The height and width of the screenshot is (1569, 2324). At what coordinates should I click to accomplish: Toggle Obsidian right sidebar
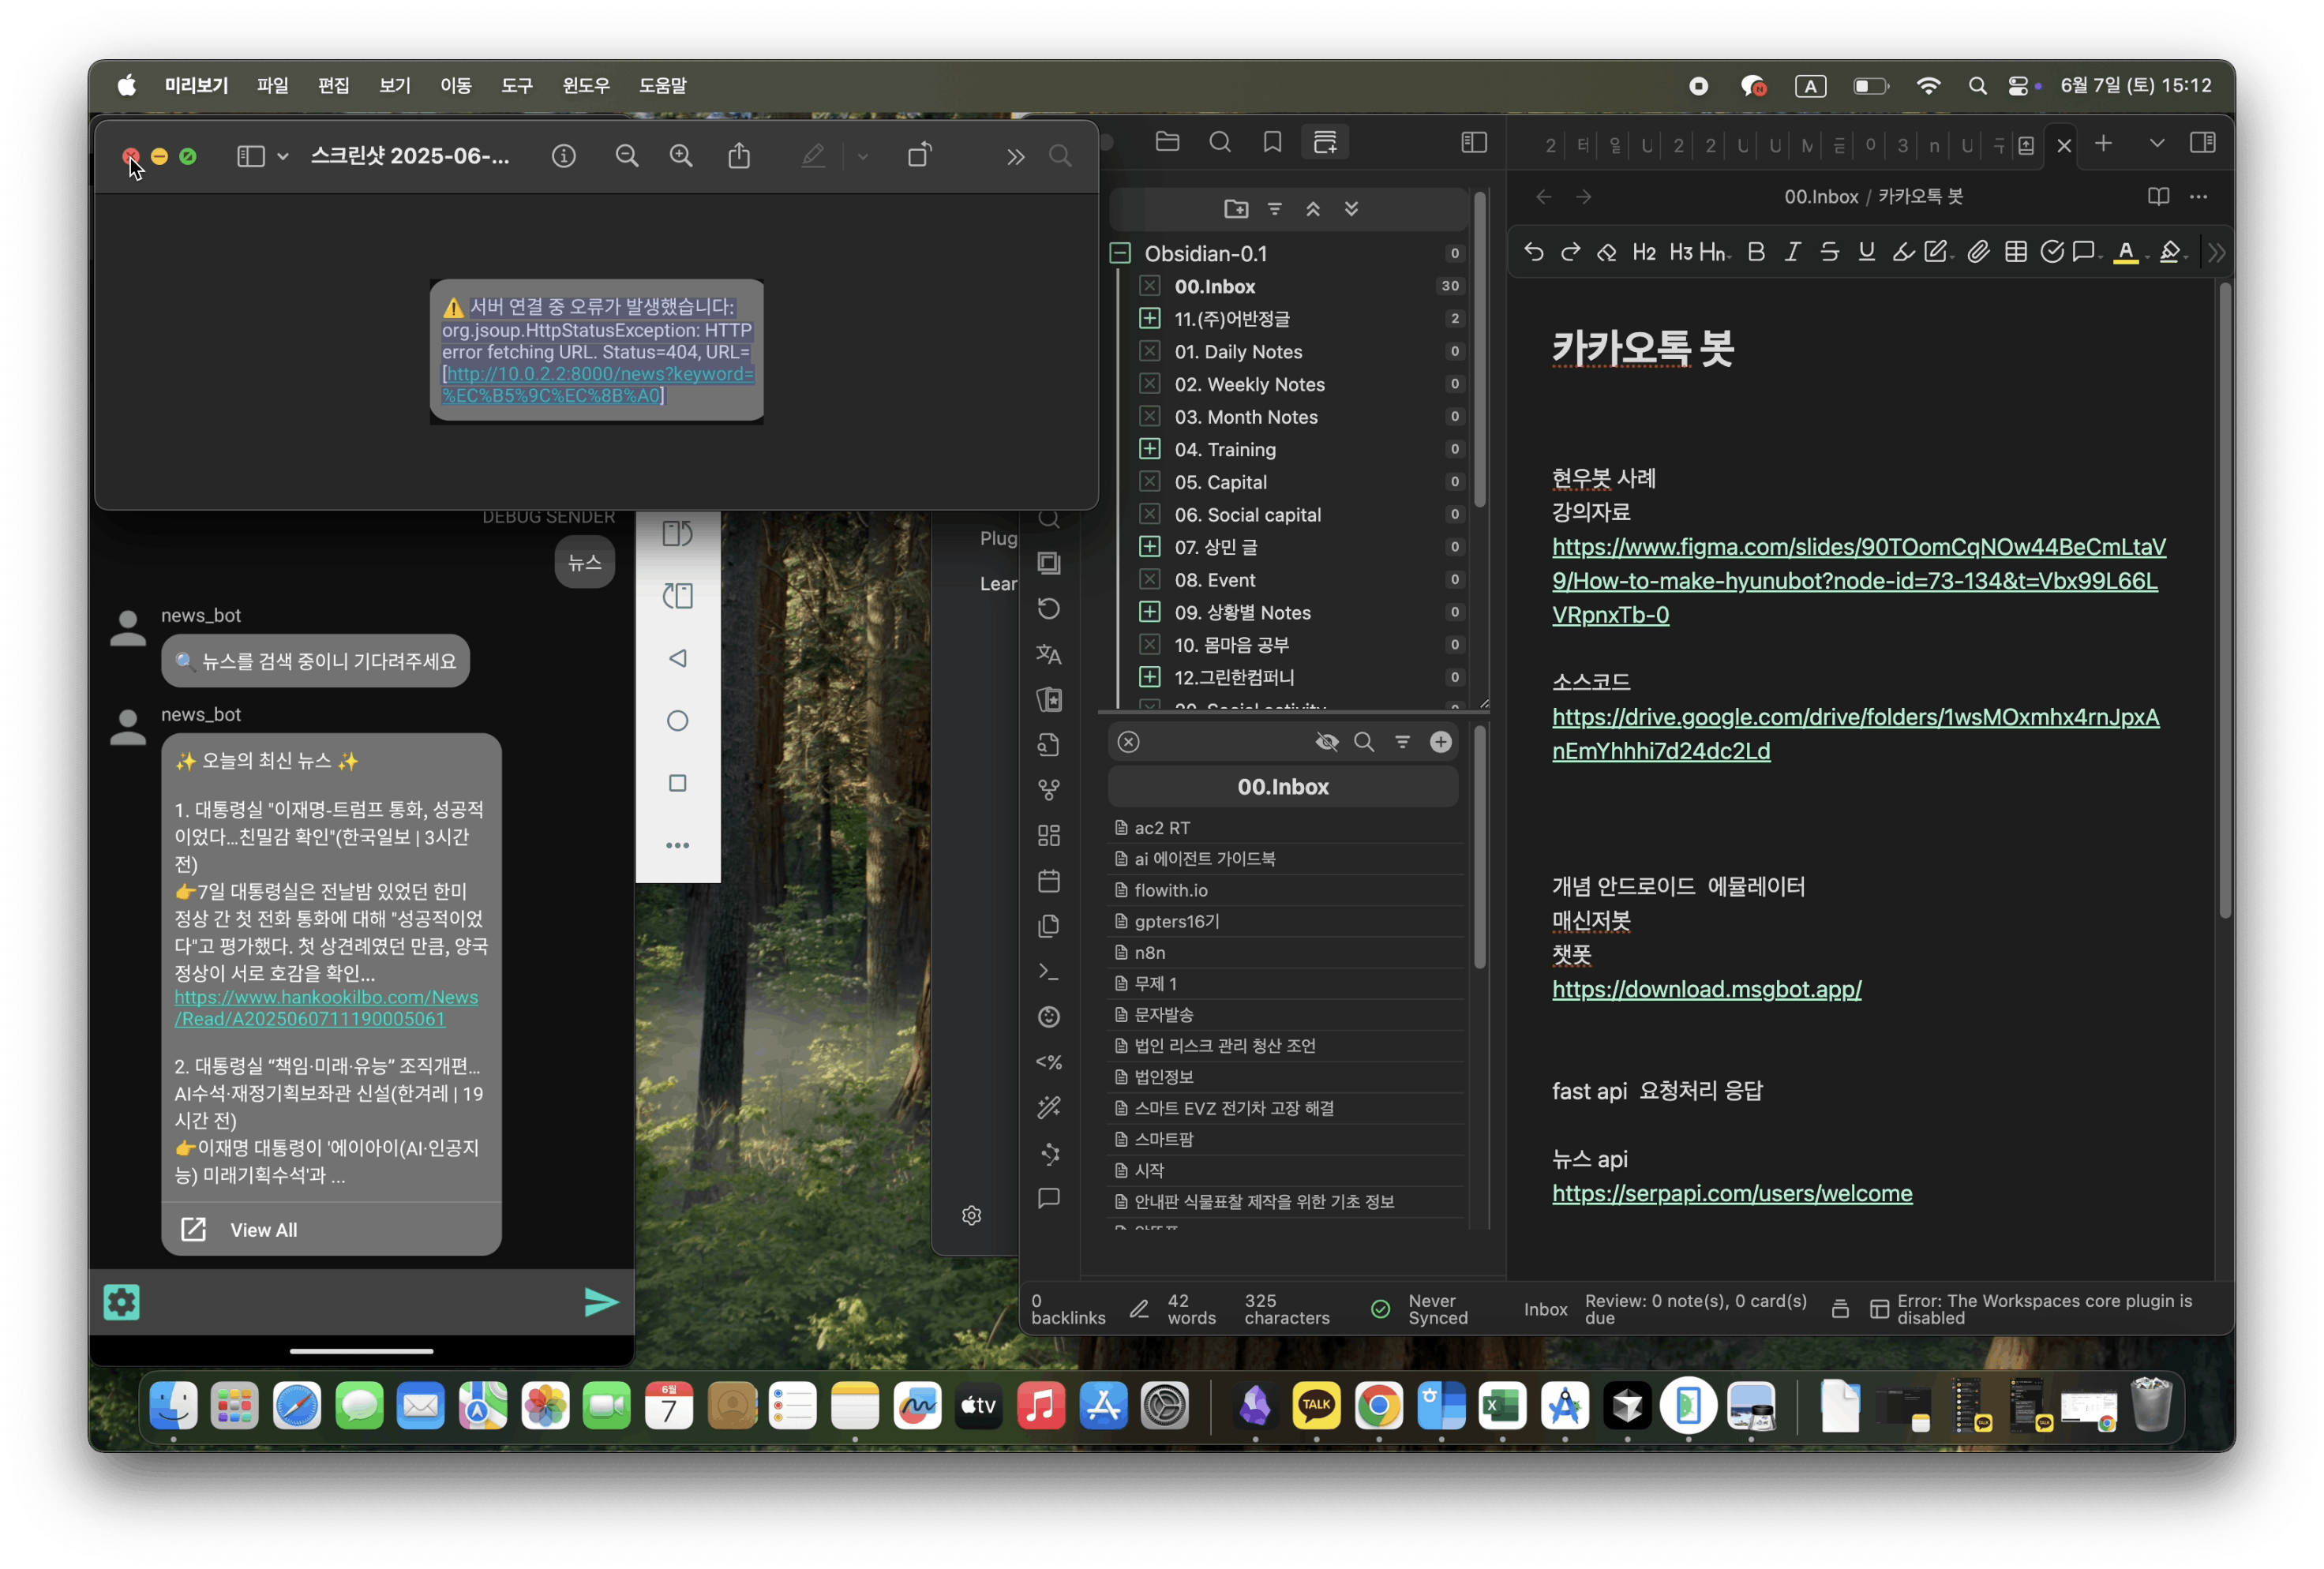click(x=2202, y=143)
